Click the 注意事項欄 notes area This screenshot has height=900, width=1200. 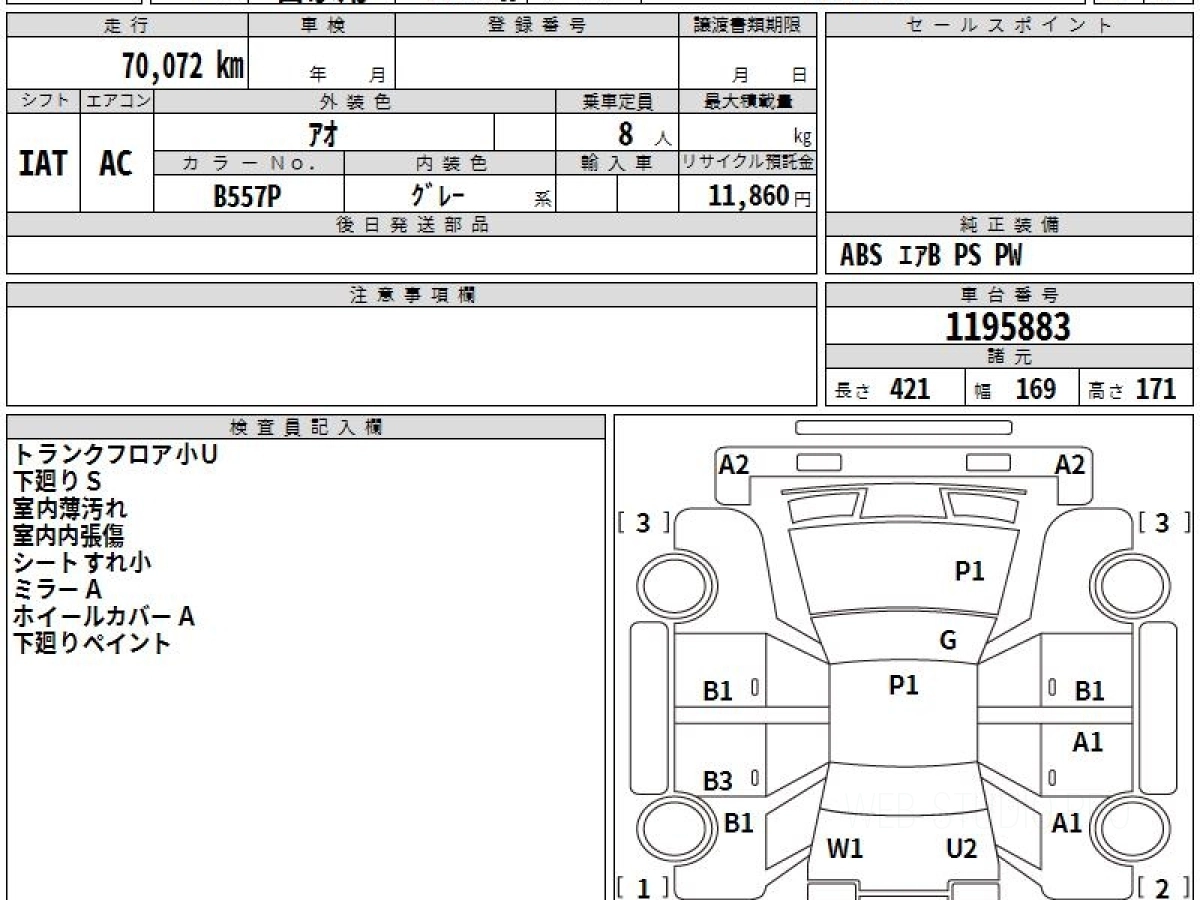point(411,356)
